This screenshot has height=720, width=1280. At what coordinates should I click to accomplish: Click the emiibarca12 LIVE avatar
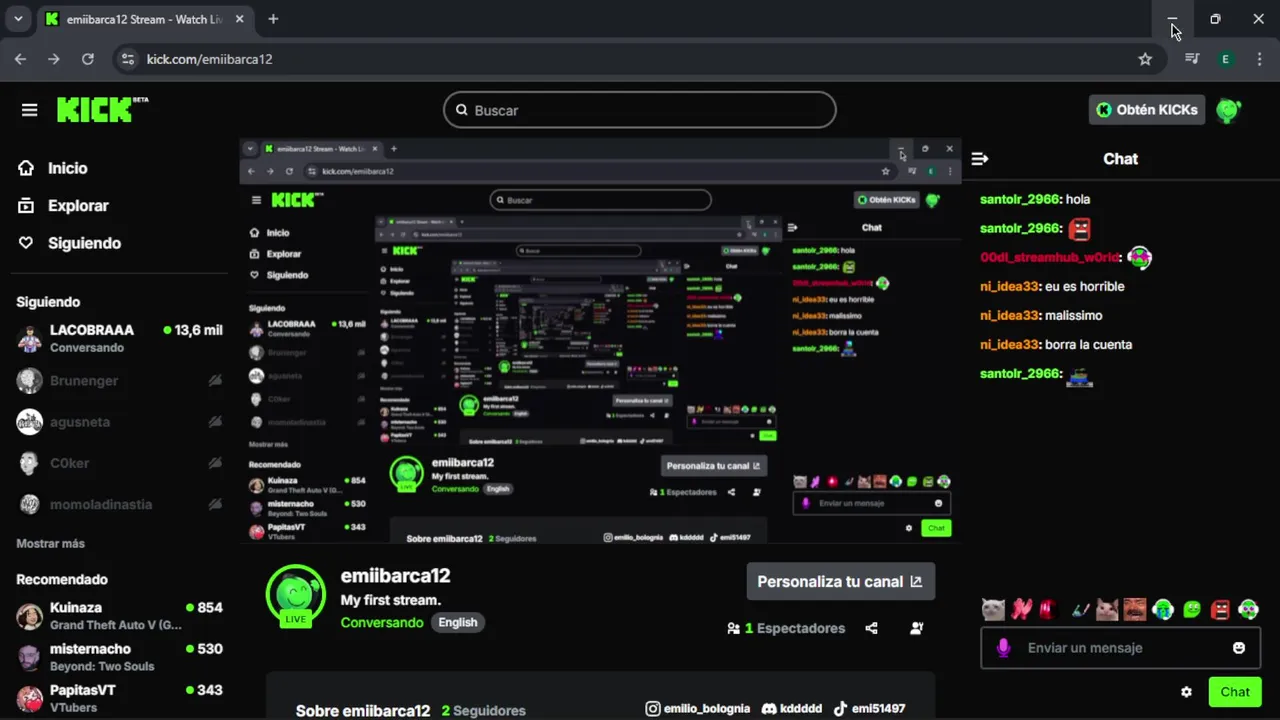pyautogui.click(x=295, y=597)
